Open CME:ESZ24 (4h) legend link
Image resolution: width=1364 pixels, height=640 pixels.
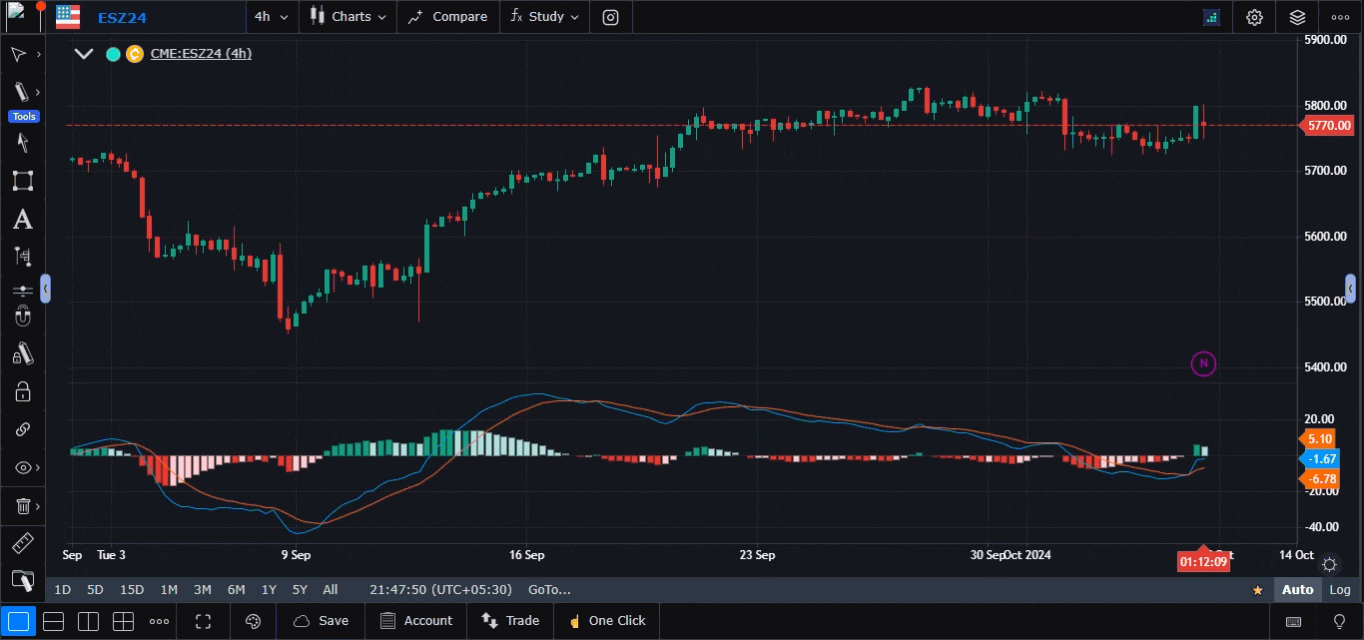click(201, 54)
